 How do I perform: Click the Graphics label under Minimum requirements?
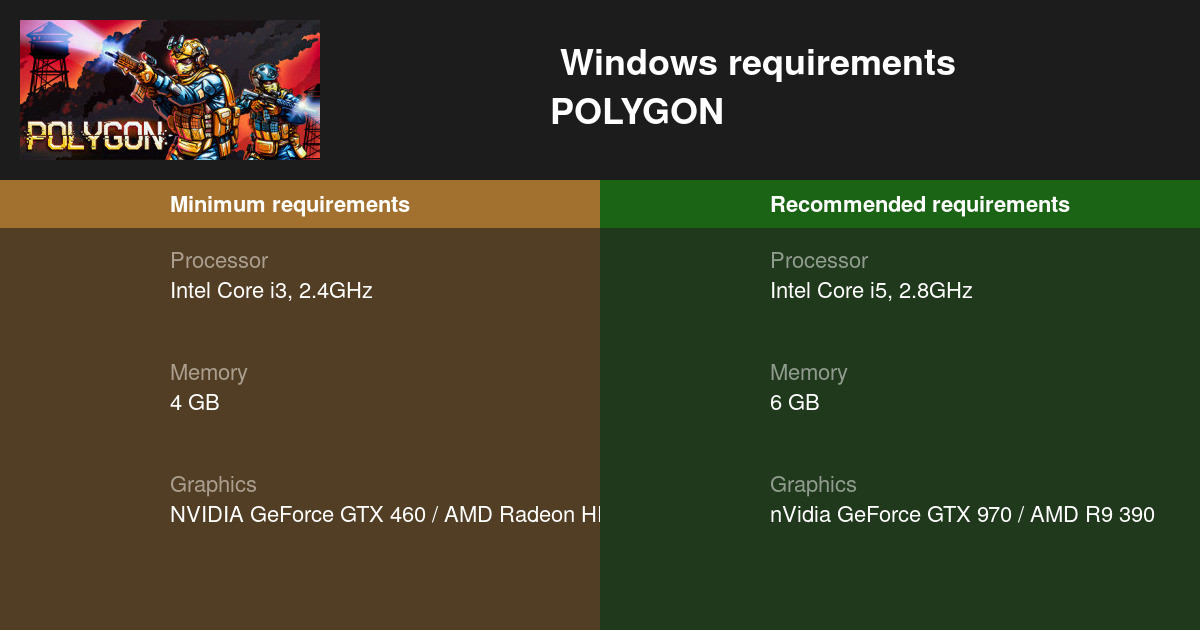[213, 485]
